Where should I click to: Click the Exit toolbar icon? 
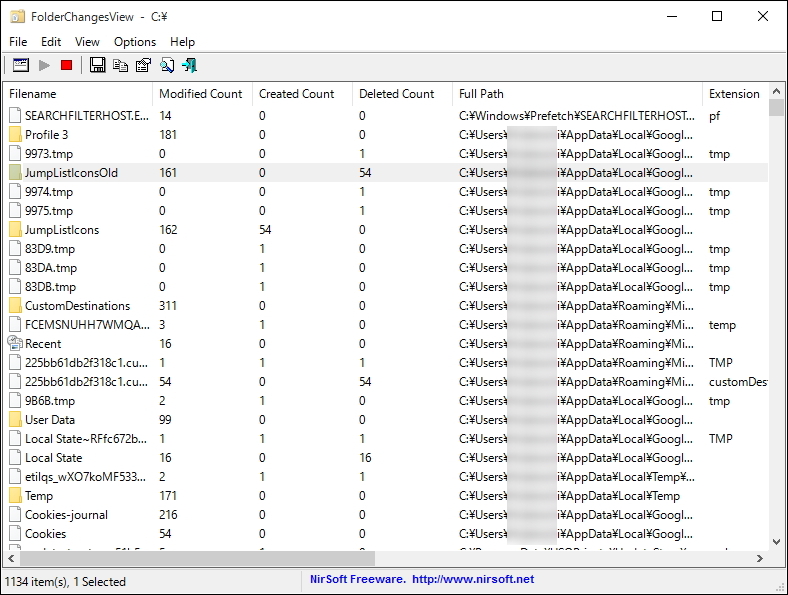(189, 65)
